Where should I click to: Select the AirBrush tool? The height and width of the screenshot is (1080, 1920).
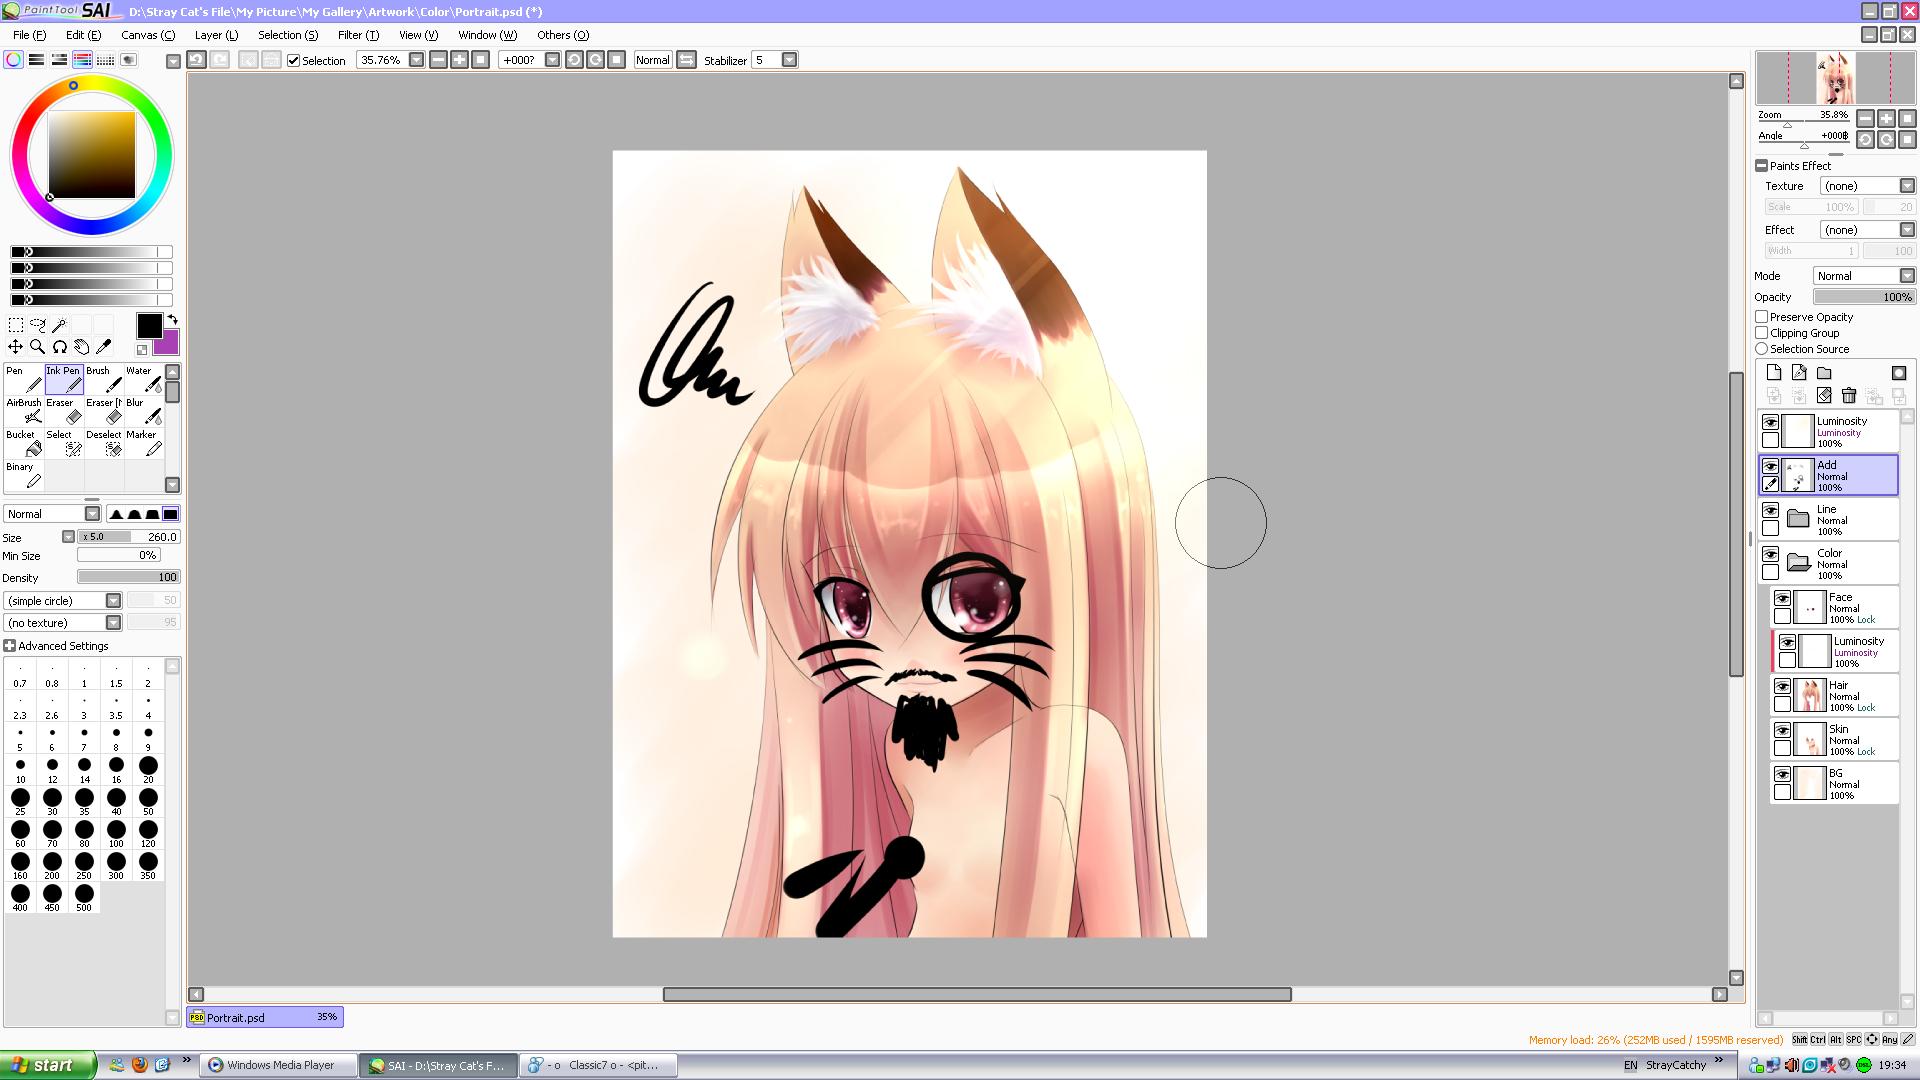pos(24,411)
